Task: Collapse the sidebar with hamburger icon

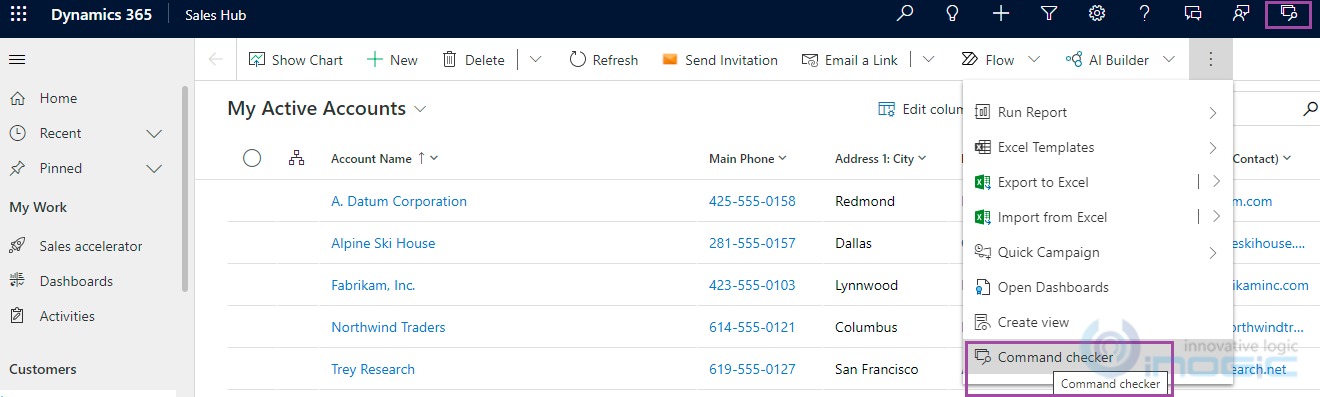Action: click(x=17, y=60)
